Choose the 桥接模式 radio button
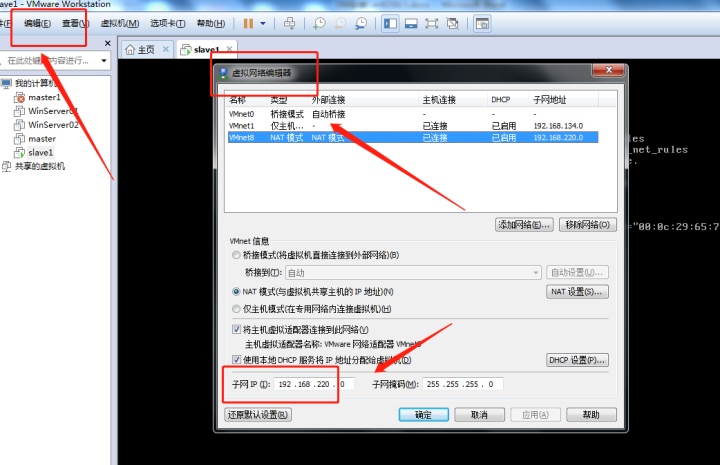Screen dimensions: 720x465 [x=236, y=255]
